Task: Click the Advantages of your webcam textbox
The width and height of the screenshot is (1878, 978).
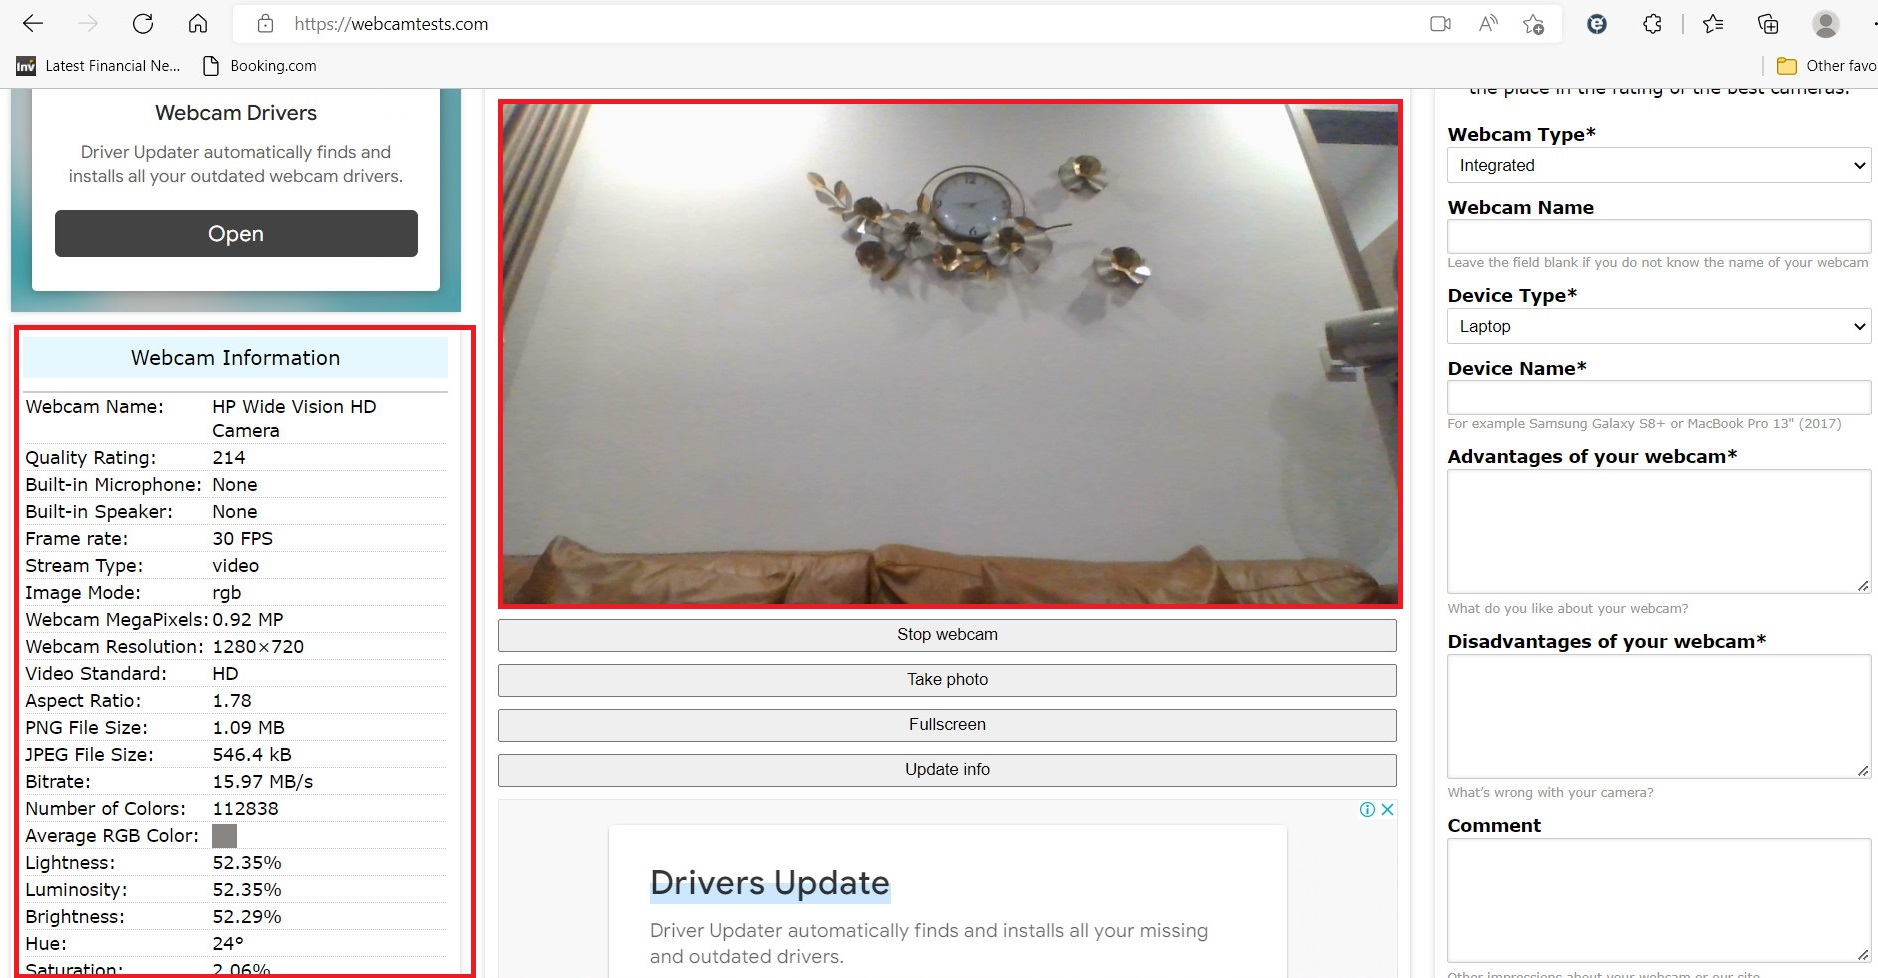Action: pos(1659,531)
